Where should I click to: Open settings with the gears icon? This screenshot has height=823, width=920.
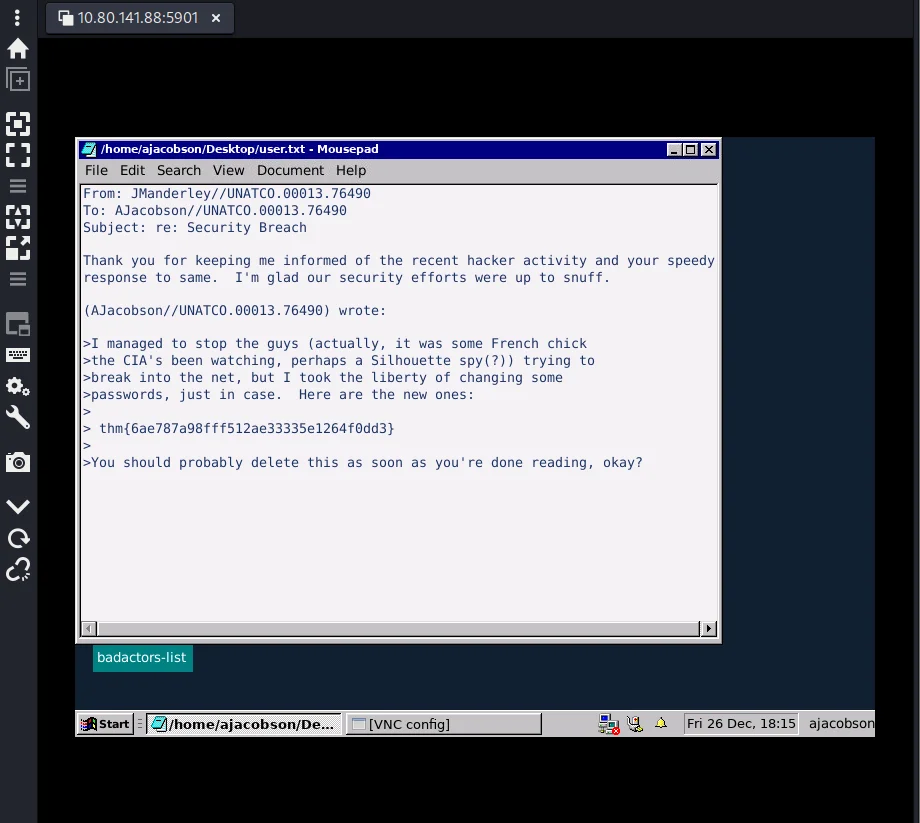tap(18, 386)
